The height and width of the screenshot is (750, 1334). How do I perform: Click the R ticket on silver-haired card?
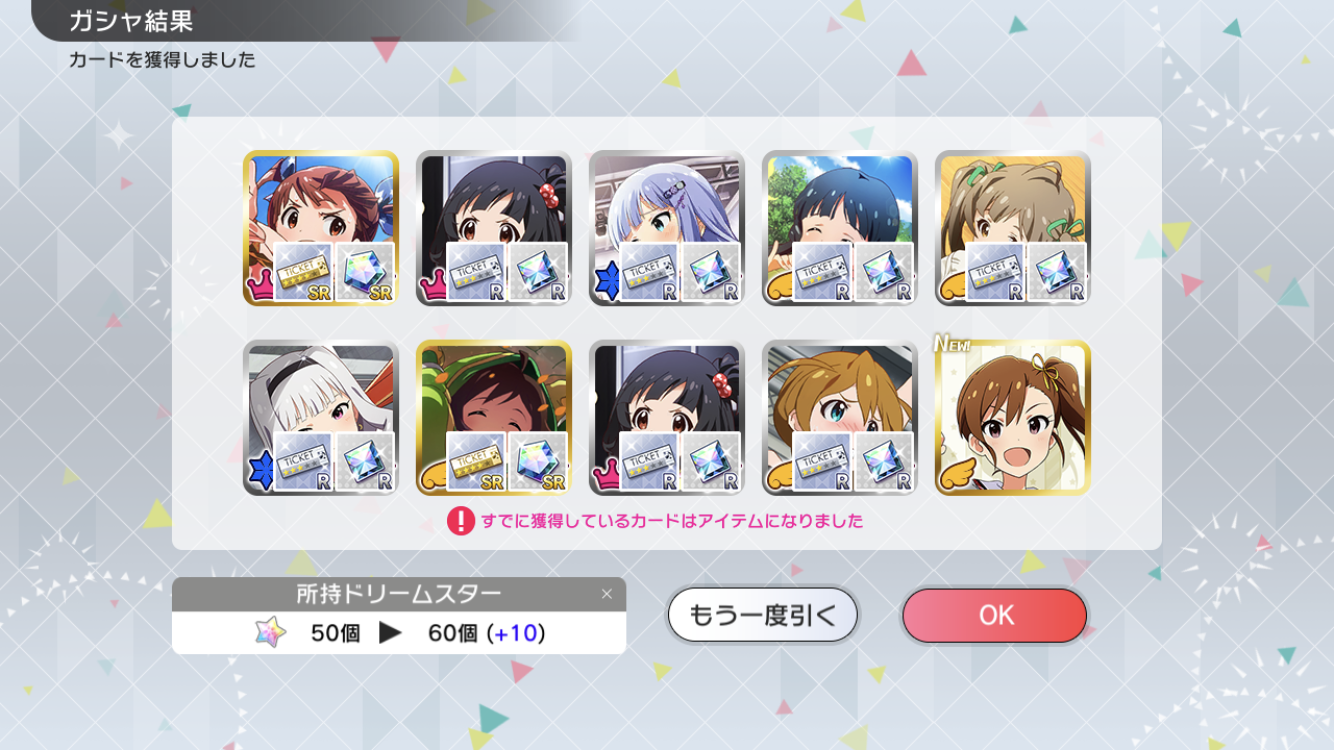(303, 462)
